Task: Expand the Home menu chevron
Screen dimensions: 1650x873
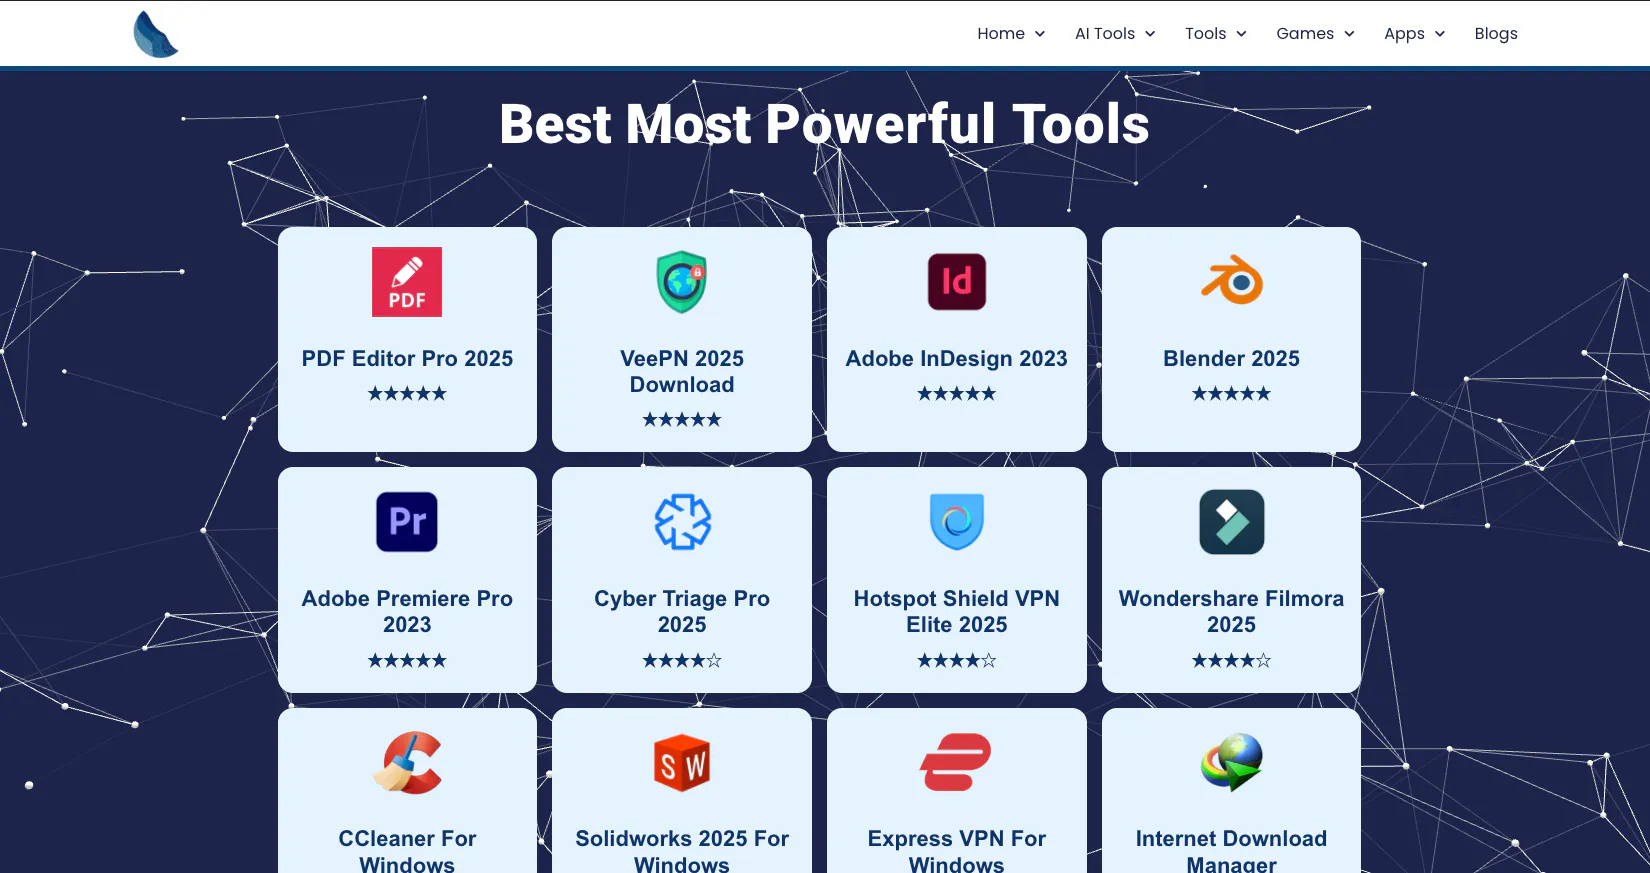Action: [1040, 34]
